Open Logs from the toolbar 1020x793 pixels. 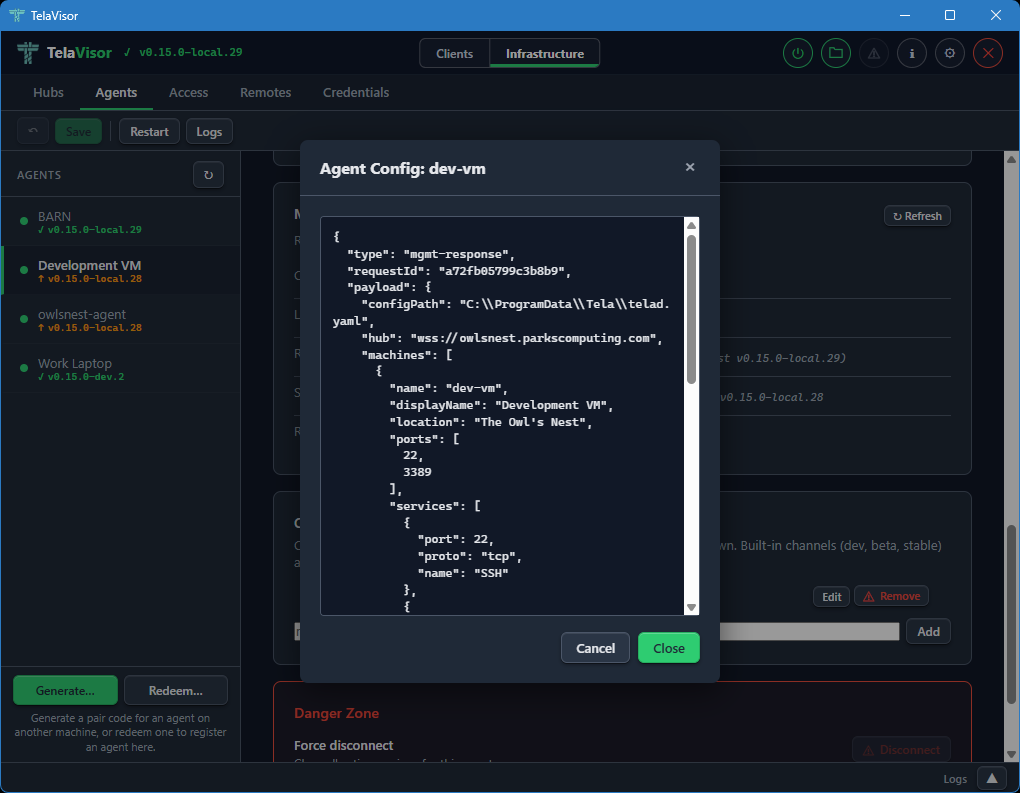pyautogui.click(x=209, y=131)
